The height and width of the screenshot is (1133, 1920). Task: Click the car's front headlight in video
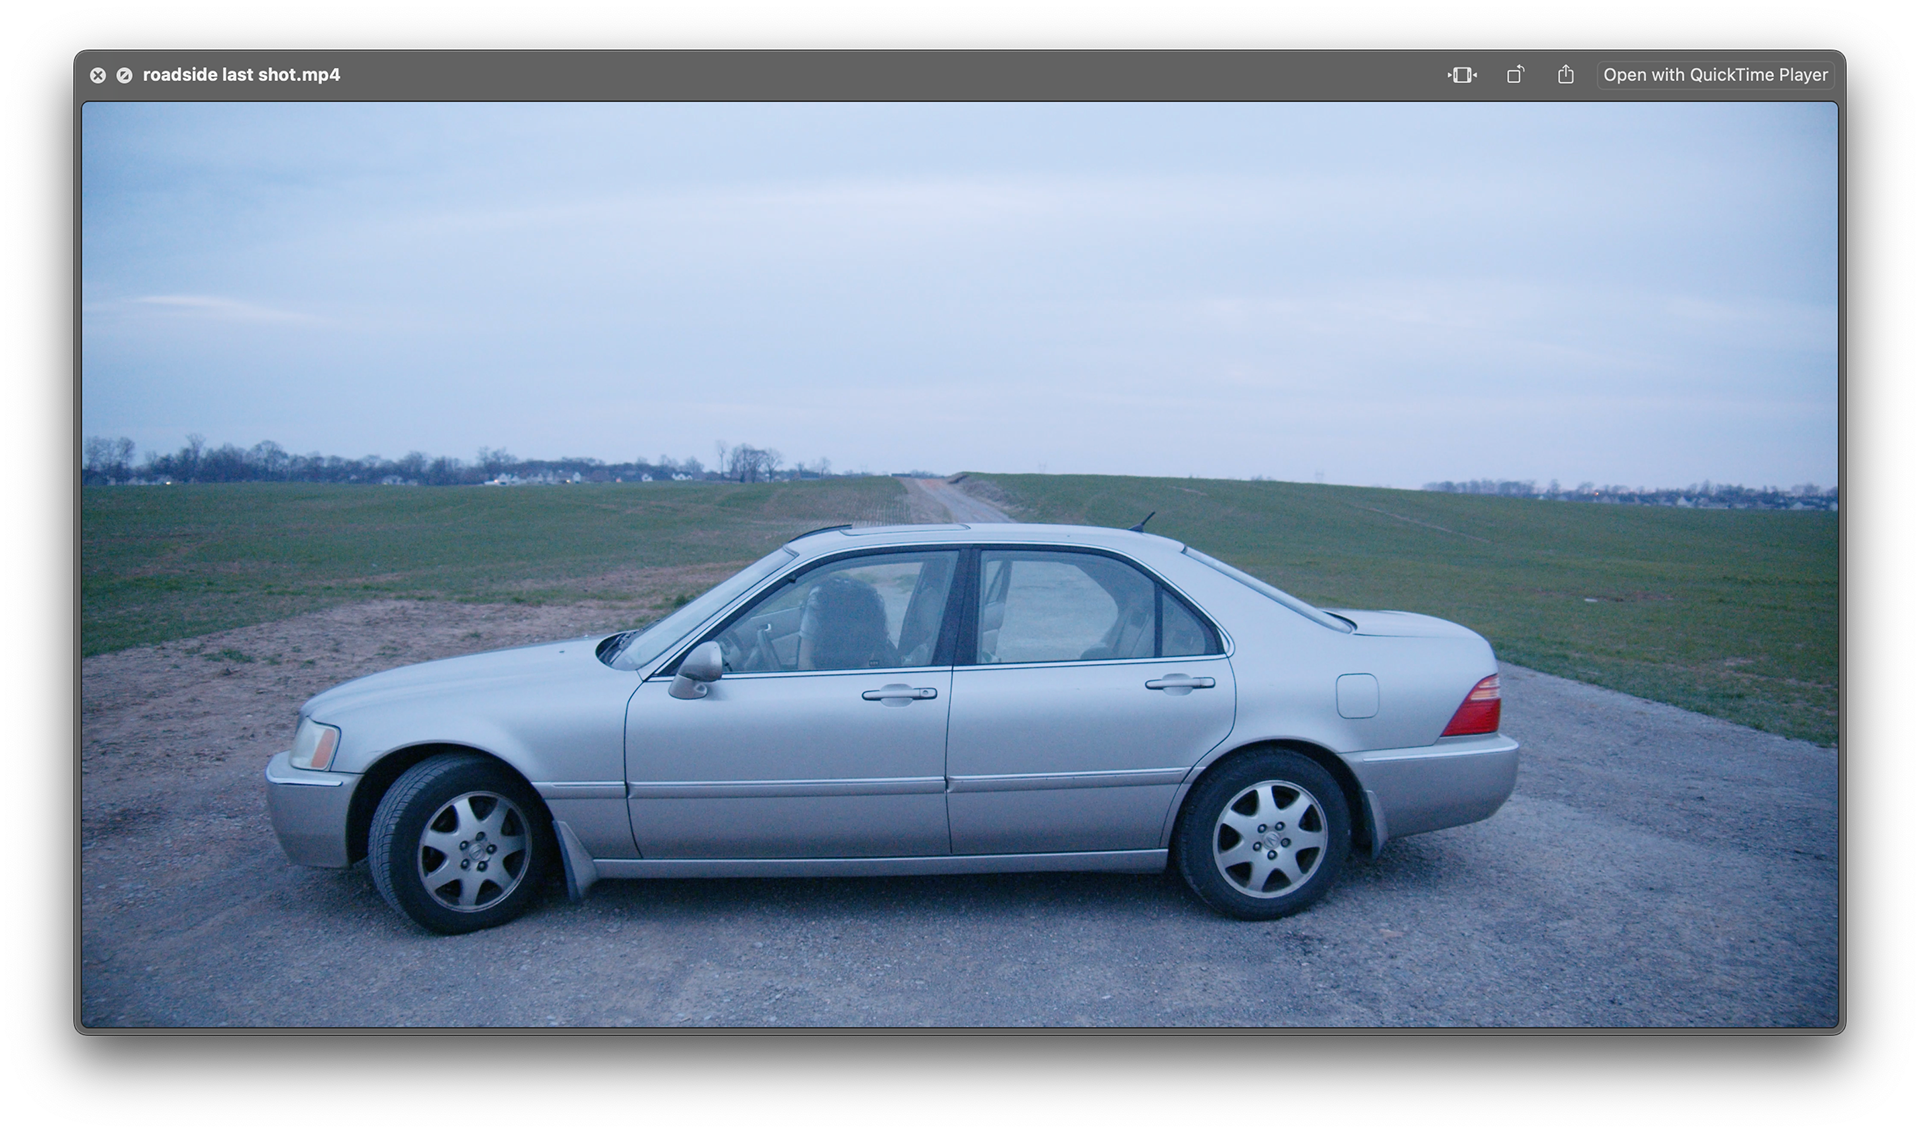(315, 745)
